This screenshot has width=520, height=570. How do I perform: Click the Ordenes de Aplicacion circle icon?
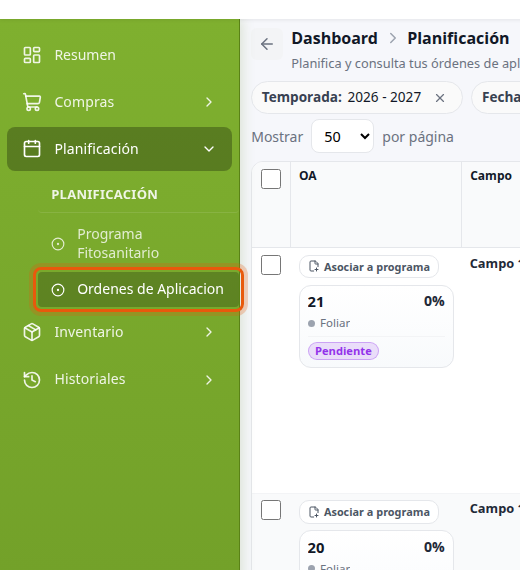click(58, 290)
